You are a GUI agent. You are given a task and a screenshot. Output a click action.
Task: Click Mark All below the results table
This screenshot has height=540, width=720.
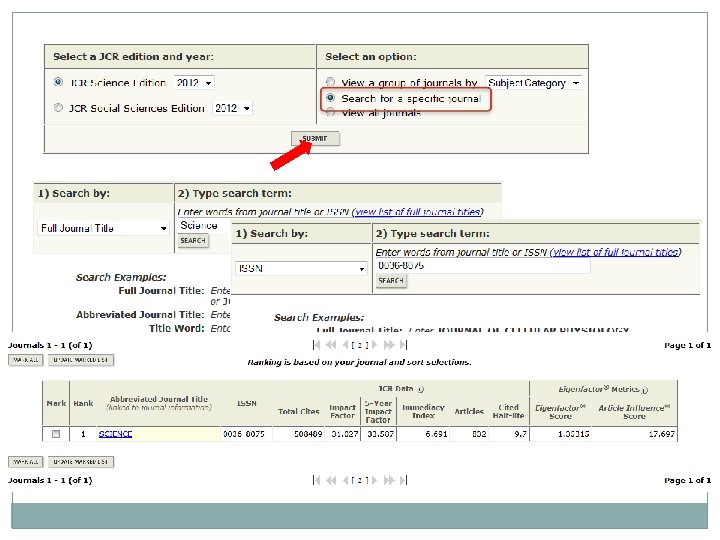coord(26,461)
